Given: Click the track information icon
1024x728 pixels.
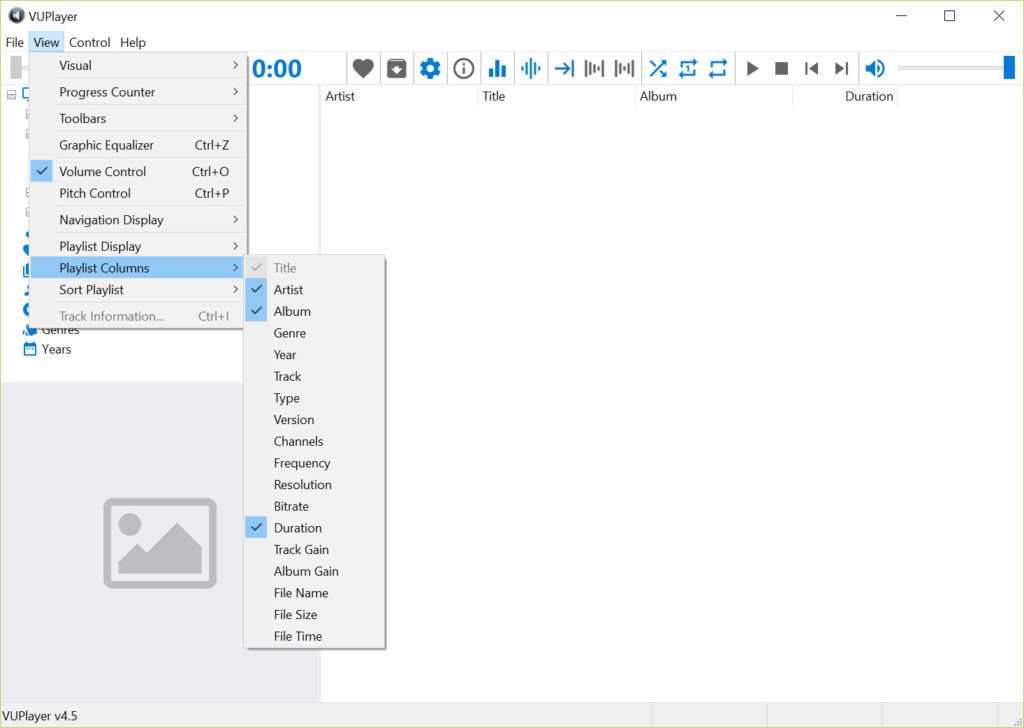Looking at the screenshot, I should coord(464,68).
